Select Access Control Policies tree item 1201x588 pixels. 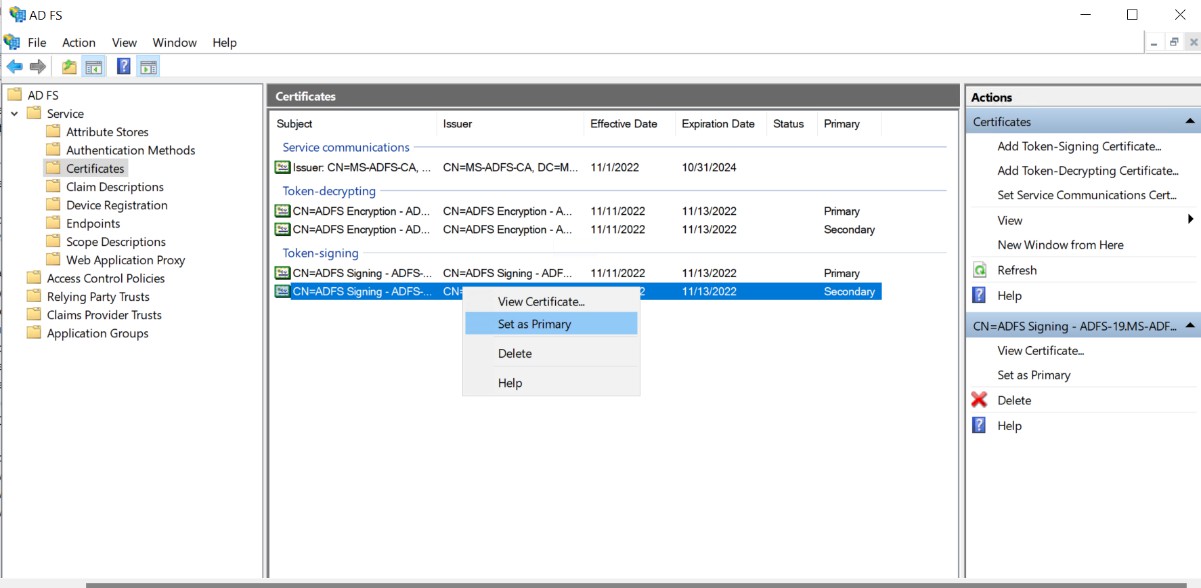(105, 278)
